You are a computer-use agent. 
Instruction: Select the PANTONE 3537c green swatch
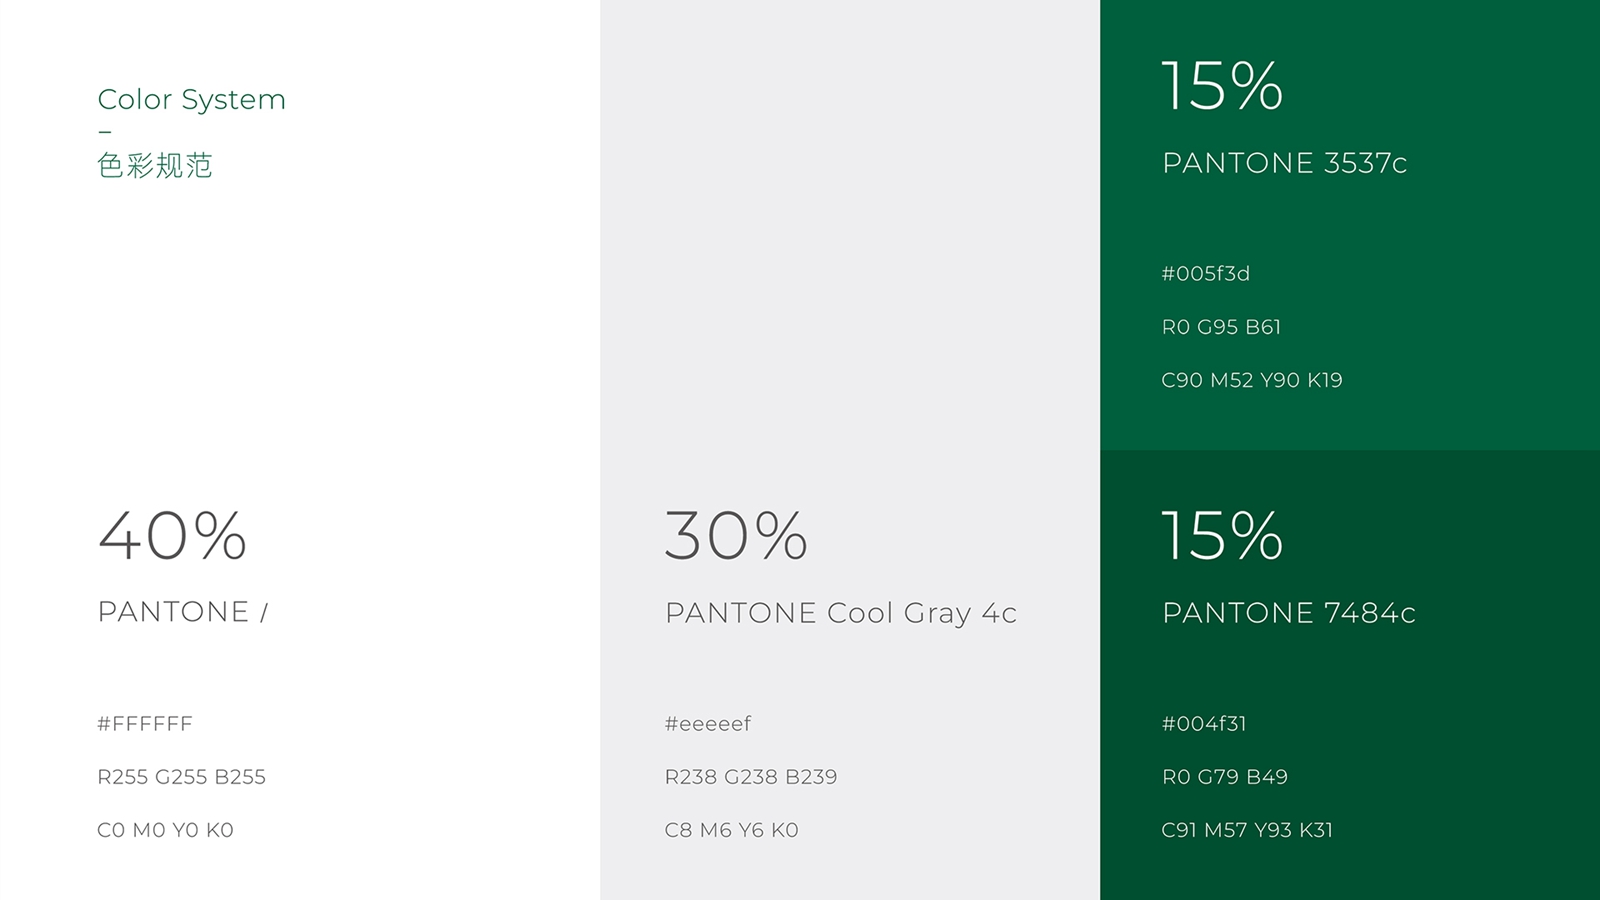point(1350,225)
